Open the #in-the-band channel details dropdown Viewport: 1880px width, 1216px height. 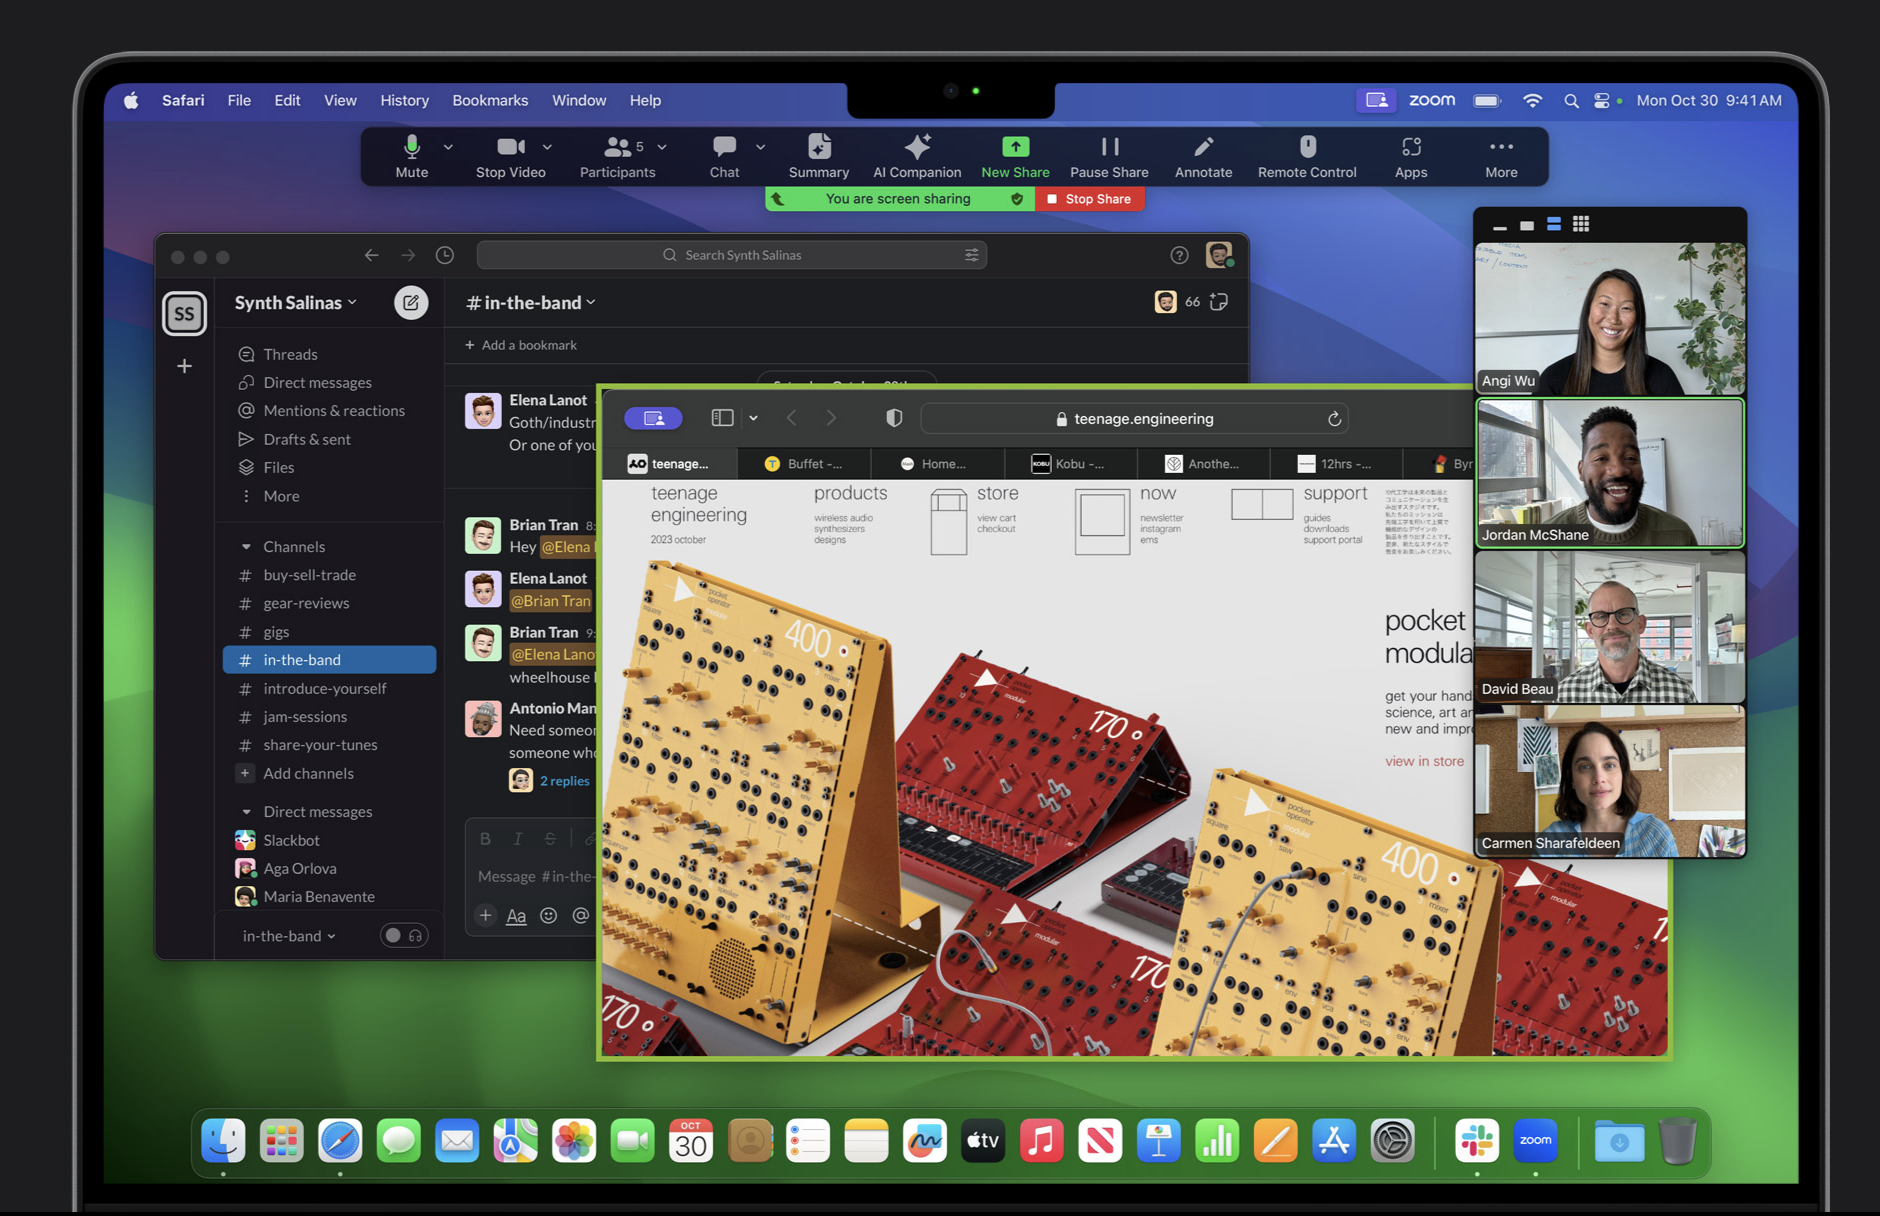coord(531,302)
